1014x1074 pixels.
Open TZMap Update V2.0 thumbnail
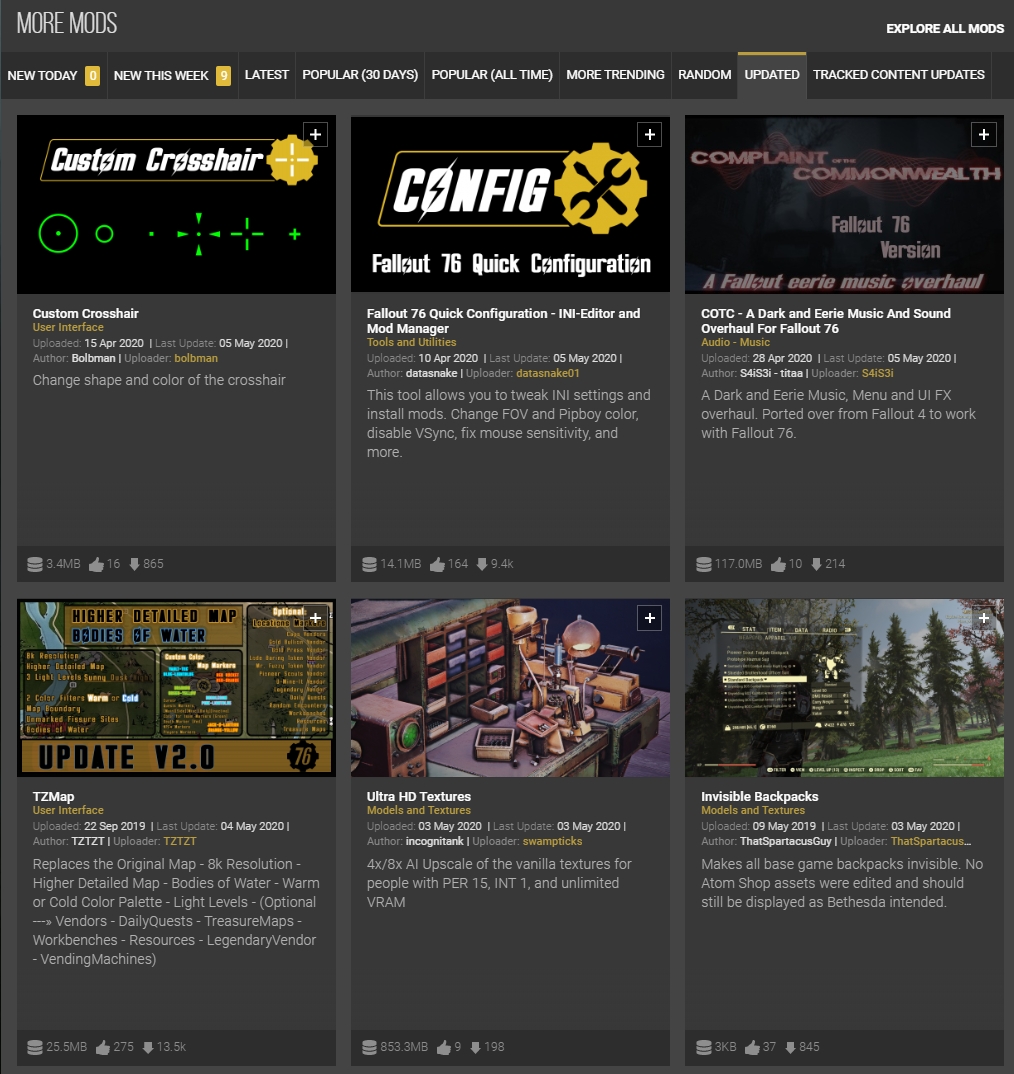(x=176, y=688)
